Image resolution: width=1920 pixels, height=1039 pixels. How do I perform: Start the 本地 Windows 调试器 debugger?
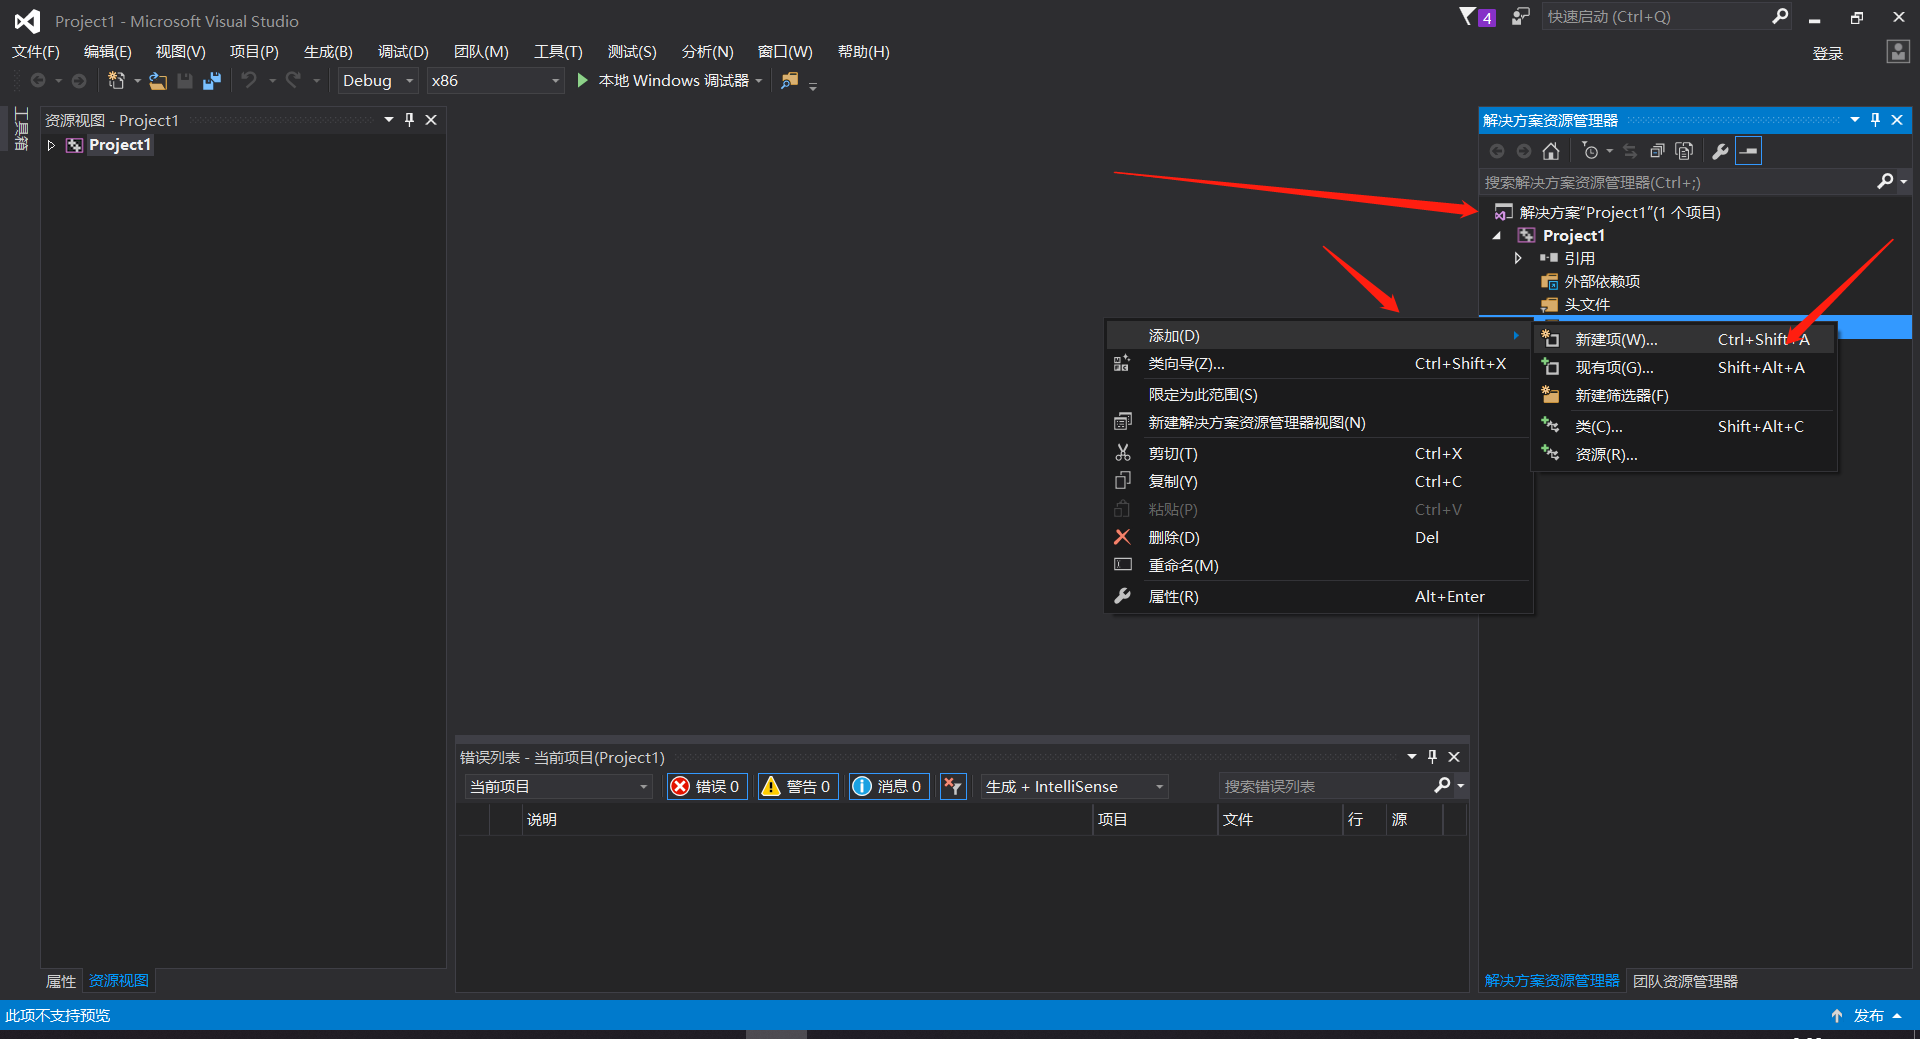pyautogui.click(x=664, y=80)
